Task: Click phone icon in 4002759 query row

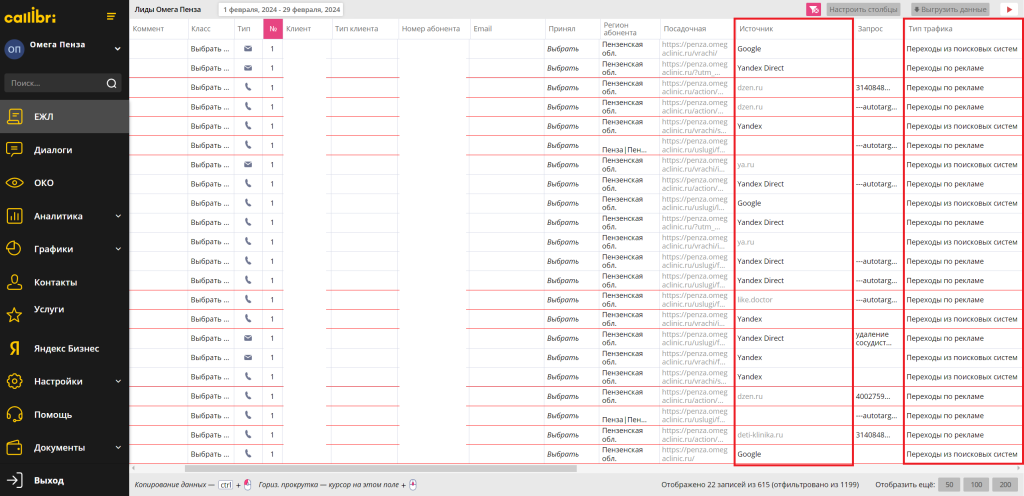Action: [x=248, y=396]
